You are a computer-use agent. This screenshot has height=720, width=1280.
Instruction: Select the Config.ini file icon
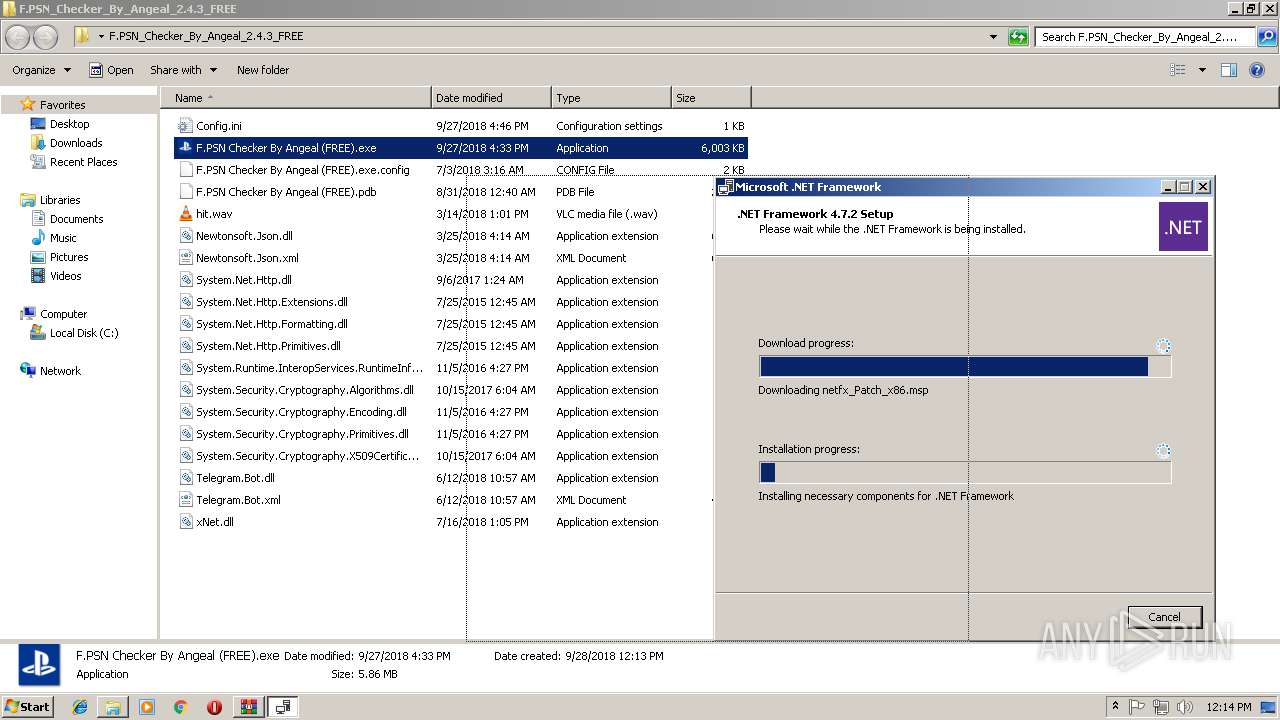coord(185,126)
